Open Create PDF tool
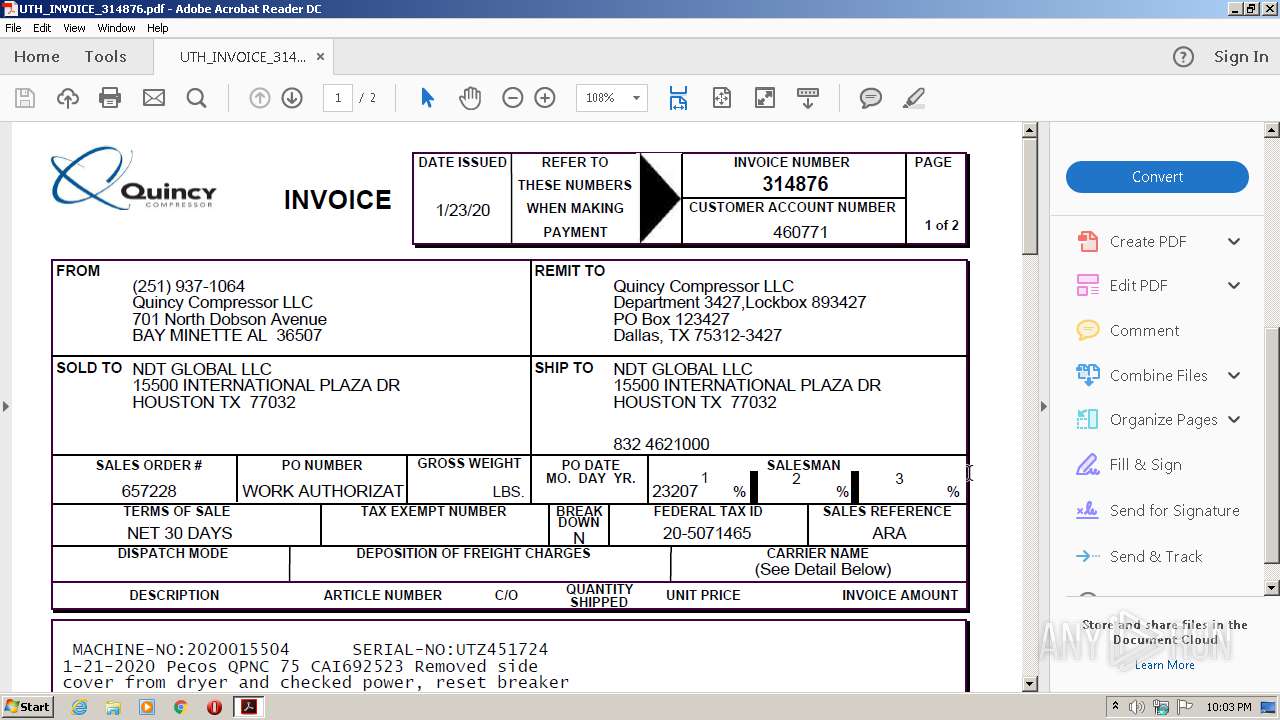Screen dimensions: 1280x720 click(1148, 241)
